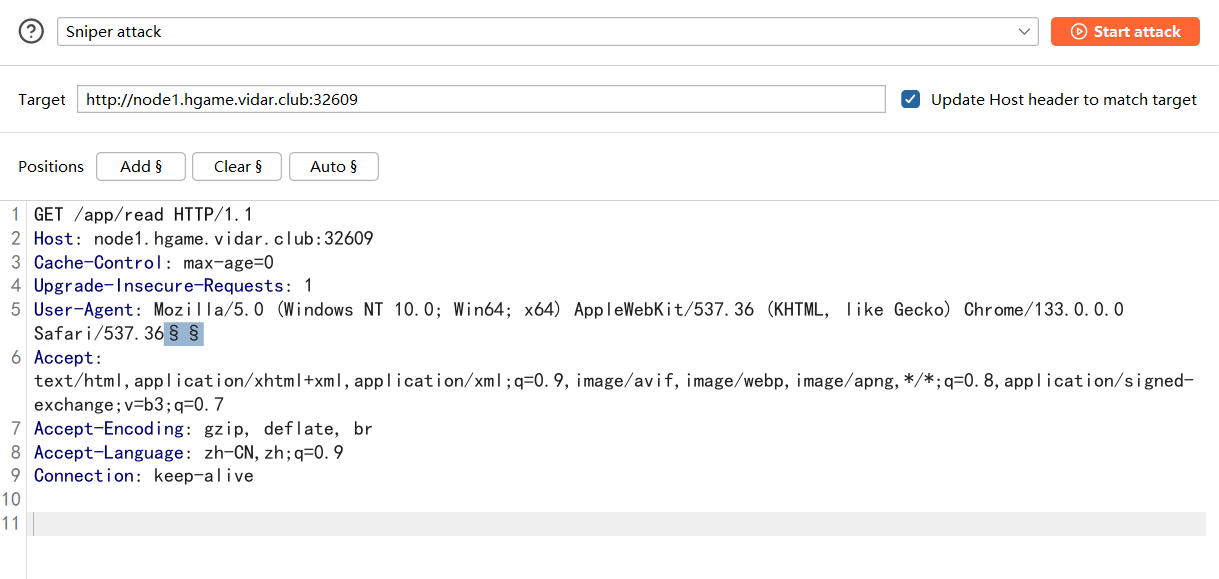This screenshot has height=579, width=1219.
Task: Click the highlighted § § payload marker
Action: (184, 334)
